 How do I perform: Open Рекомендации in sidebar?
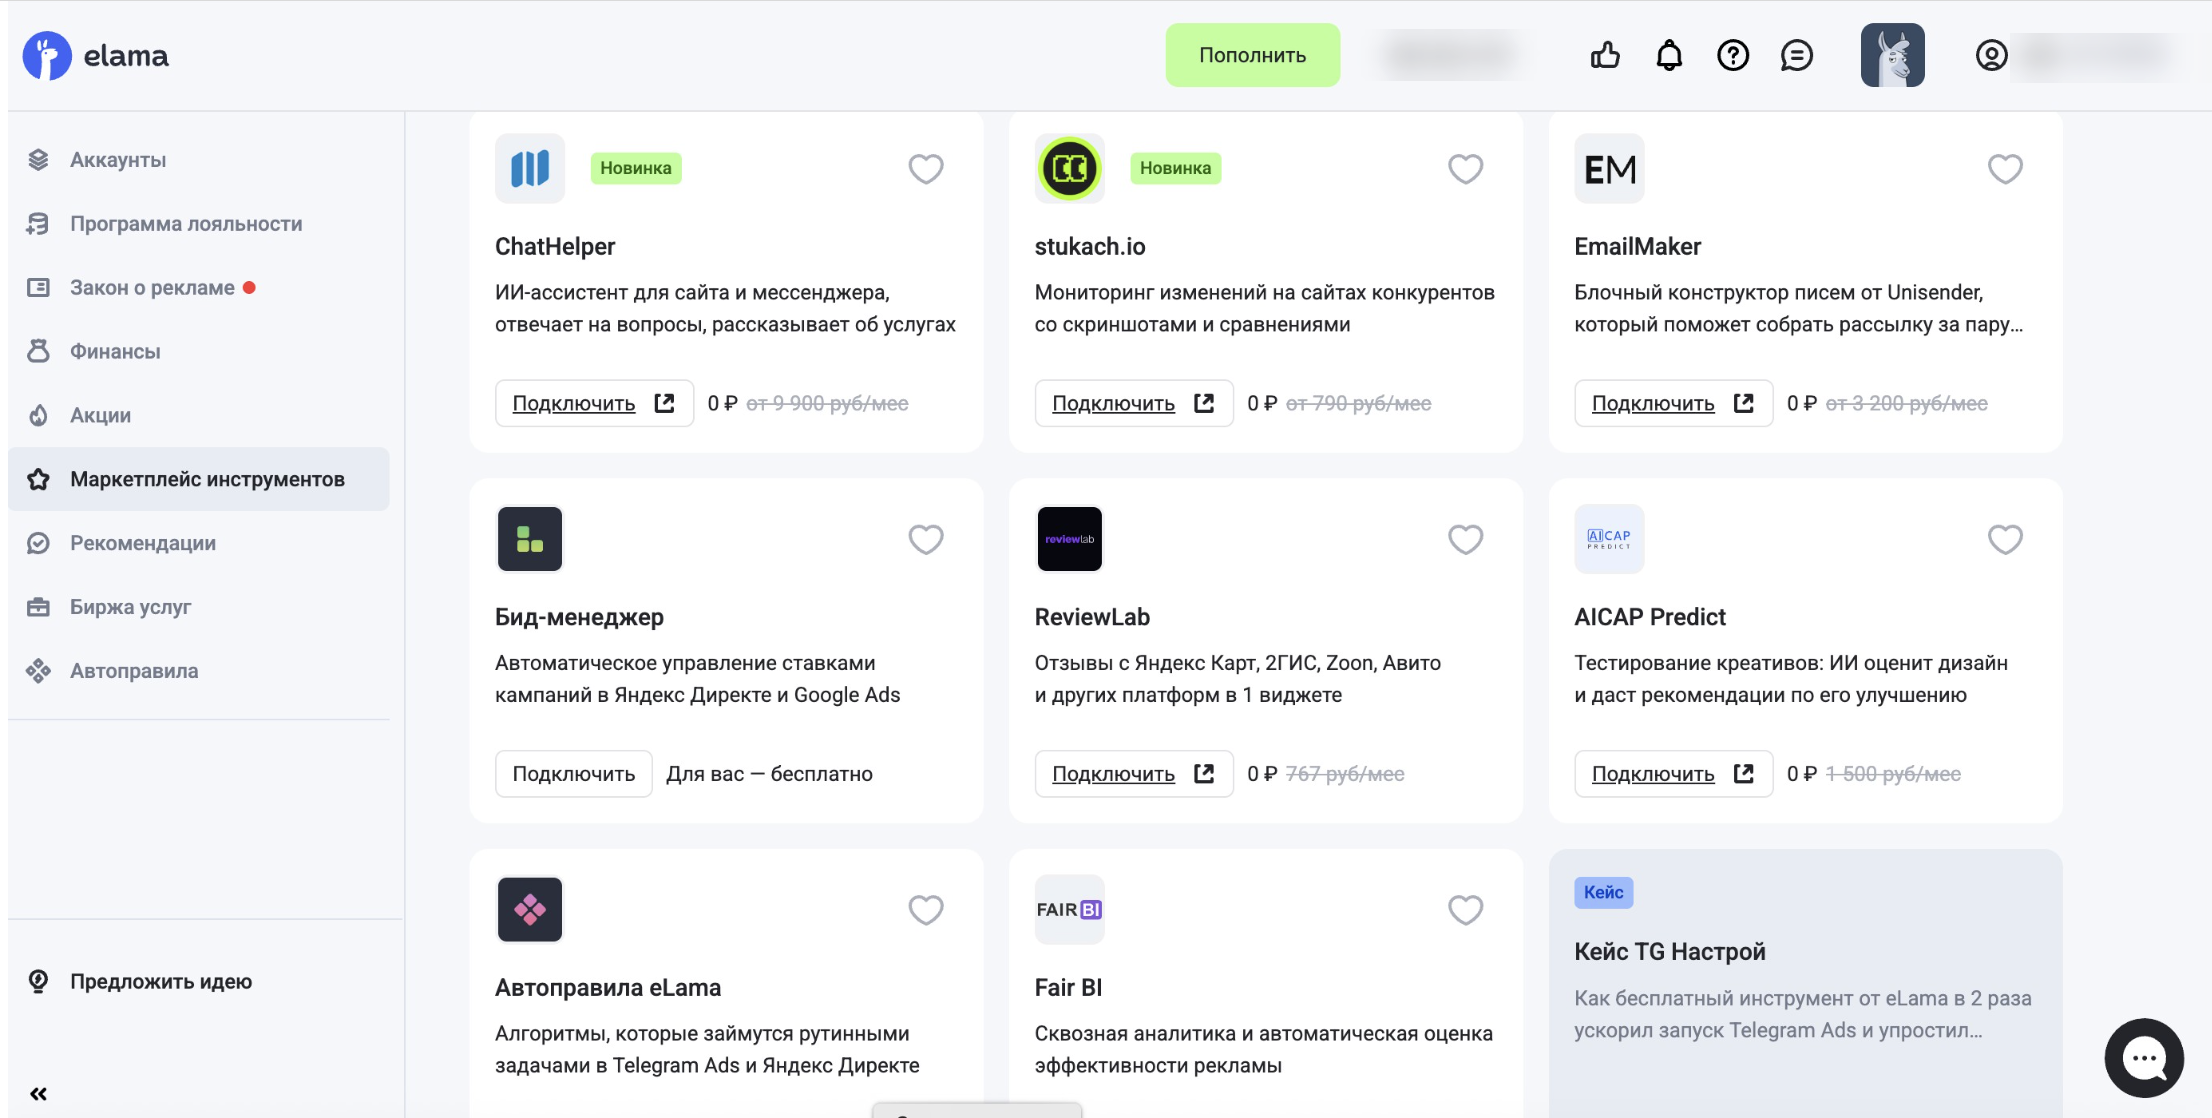(x=198, y=543)
